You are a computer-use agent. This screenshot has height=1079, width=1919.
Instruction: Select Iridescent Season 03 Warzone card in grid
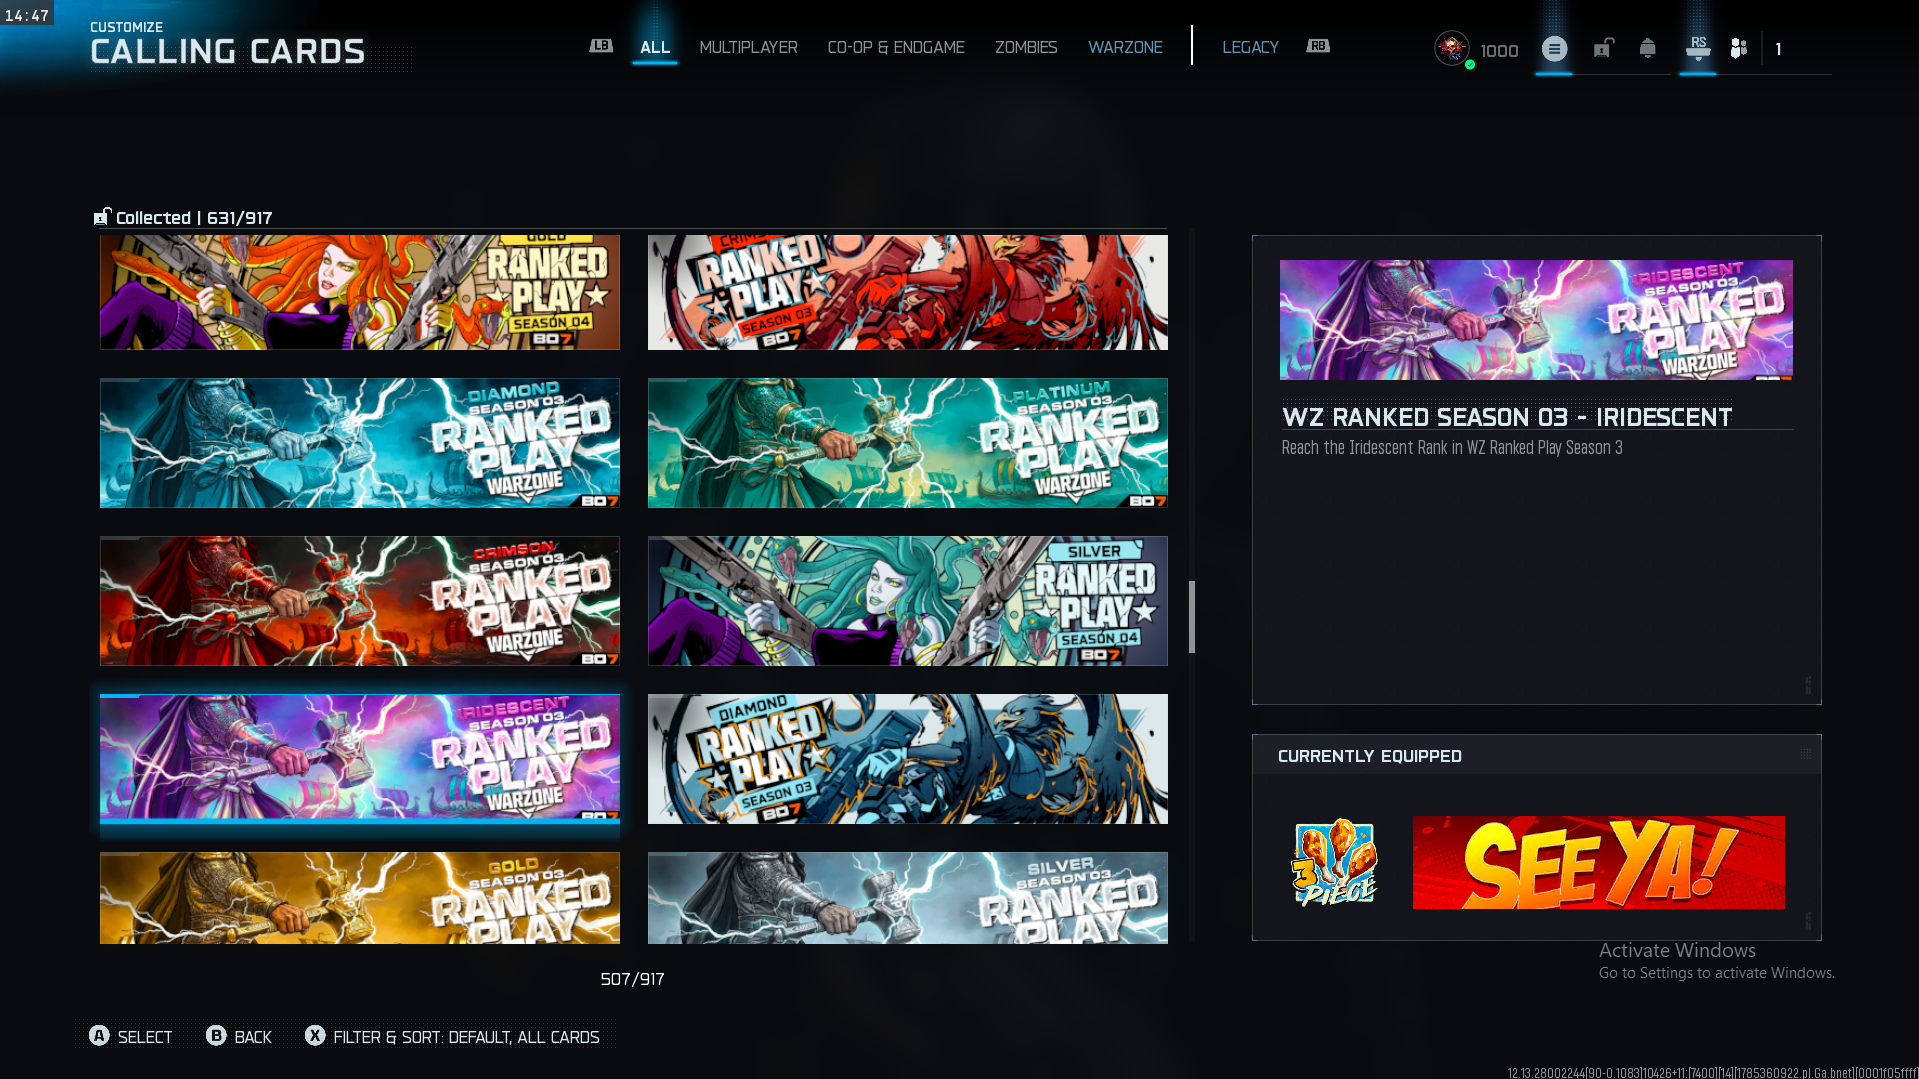tap(360, 759)
